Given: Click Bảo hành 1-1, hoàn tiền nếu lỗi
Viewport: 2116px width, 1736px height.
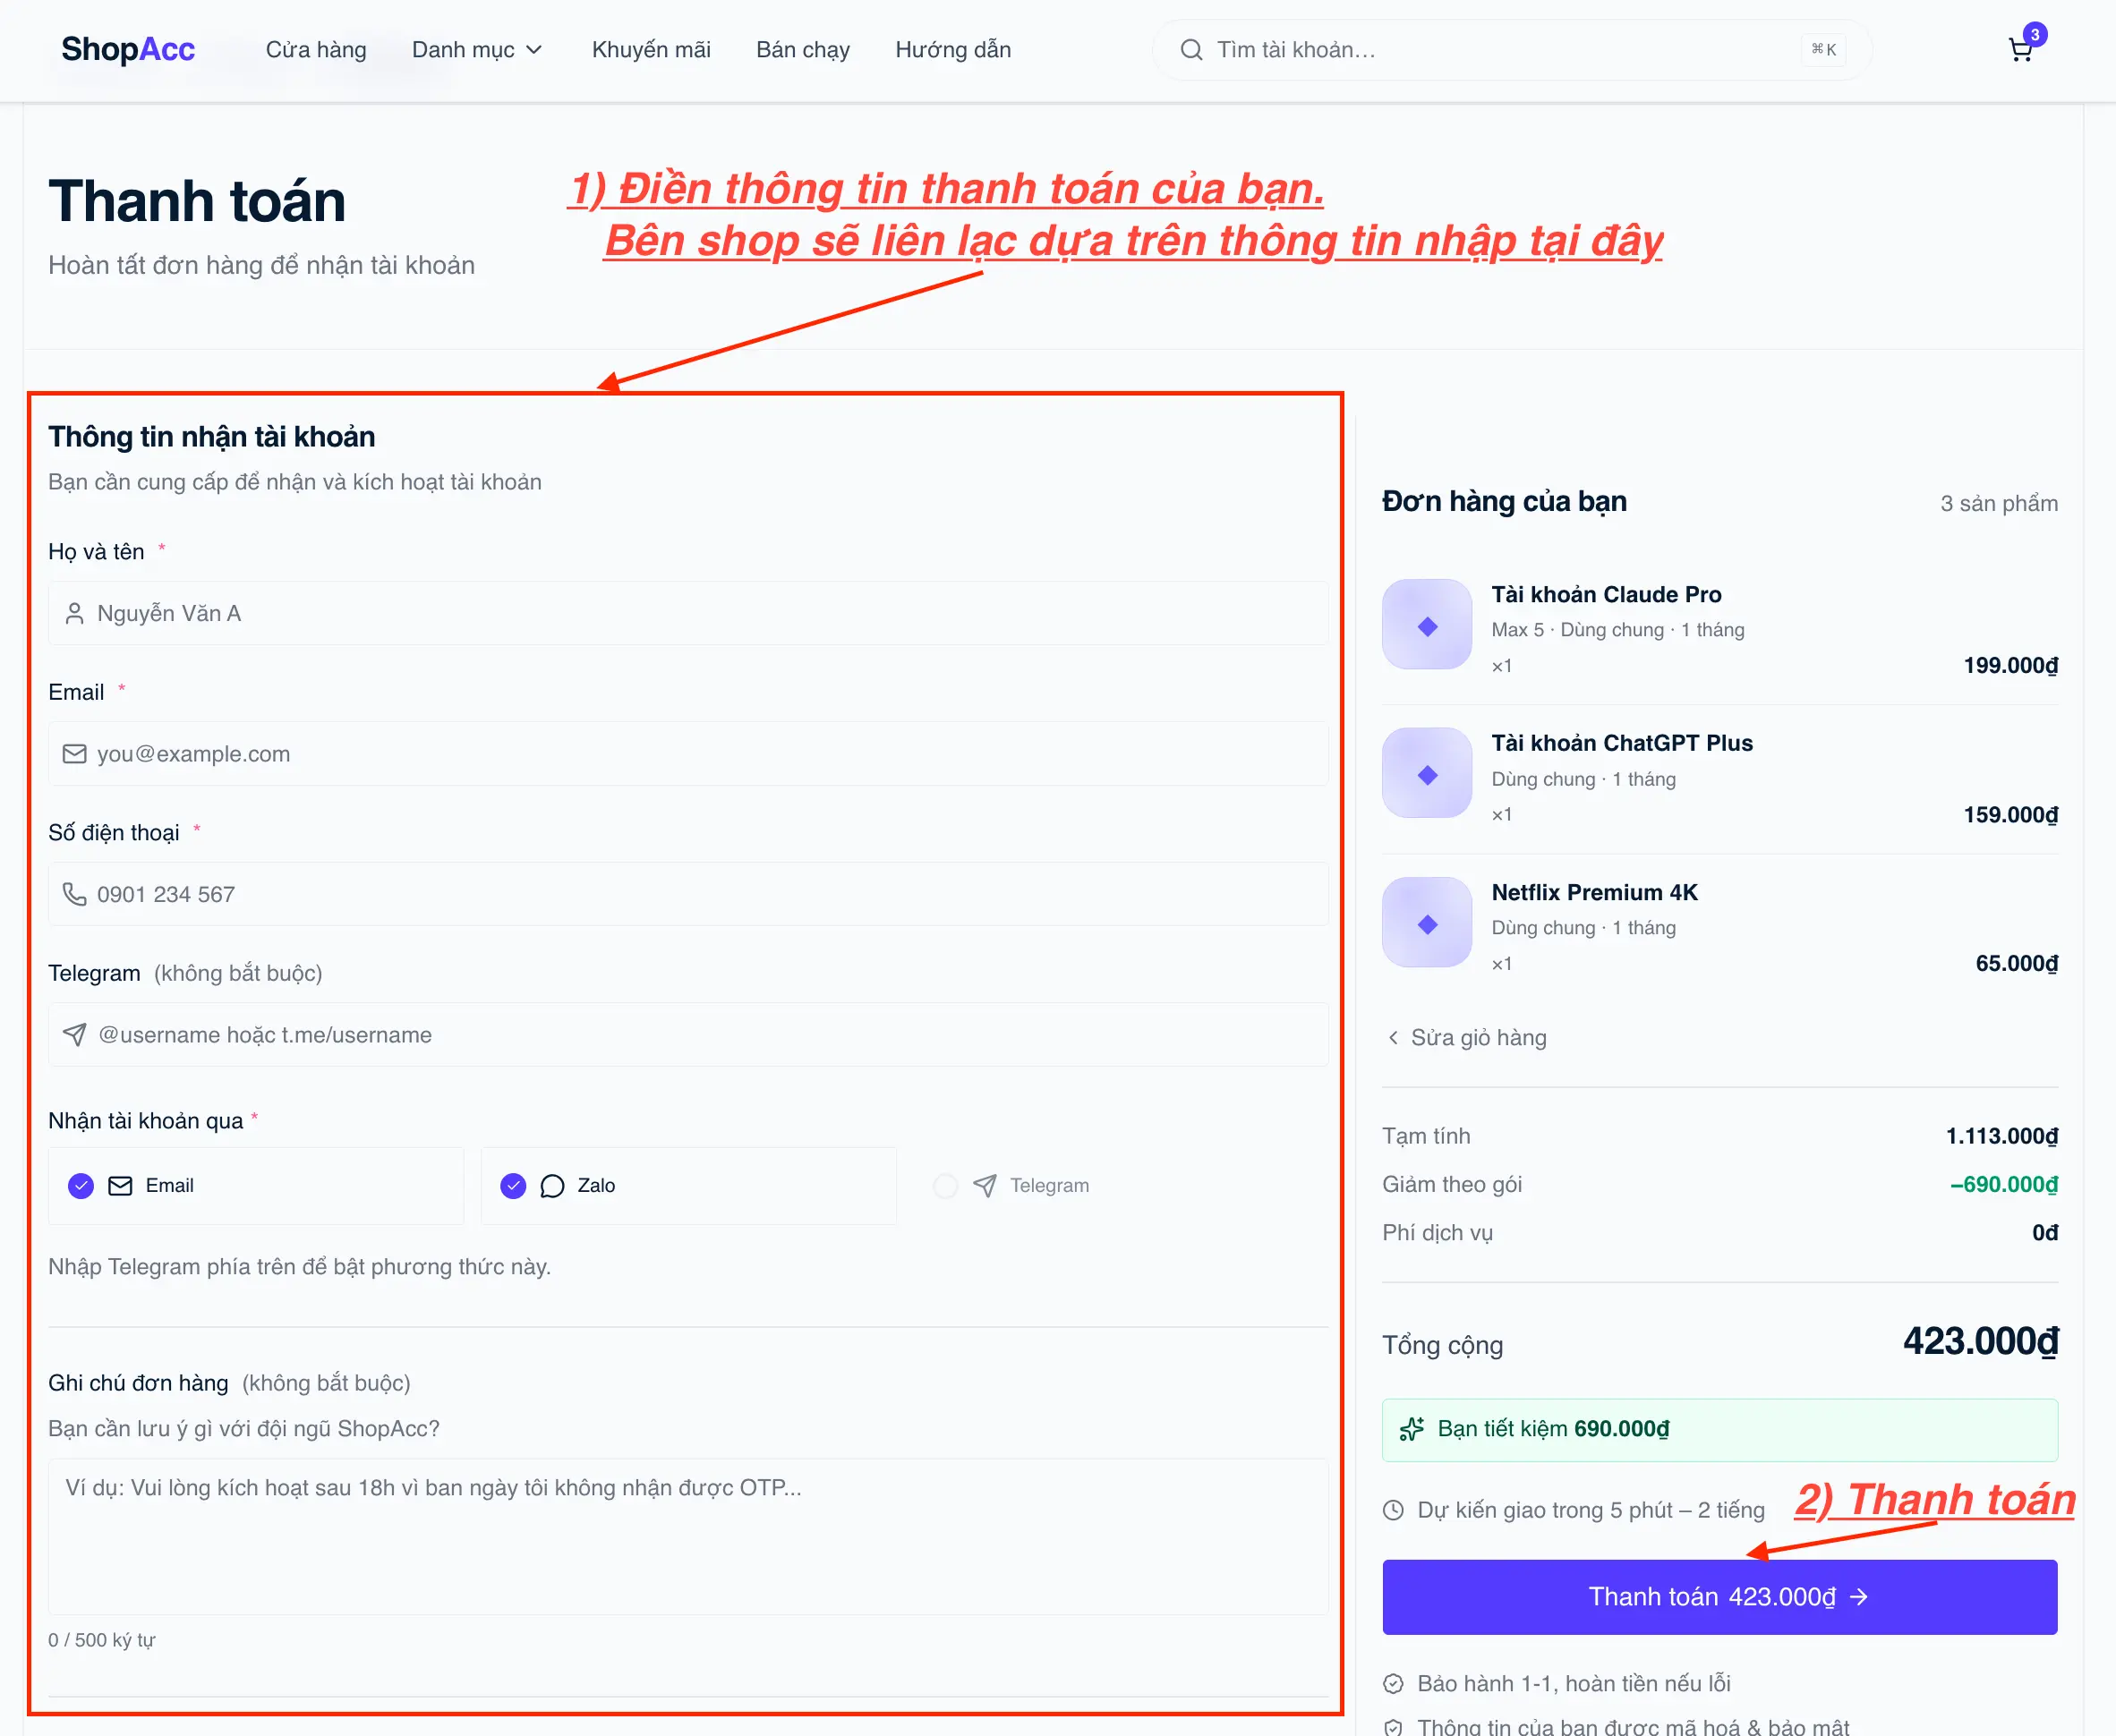Looking at the screenshot, I should [1574, 1684].
